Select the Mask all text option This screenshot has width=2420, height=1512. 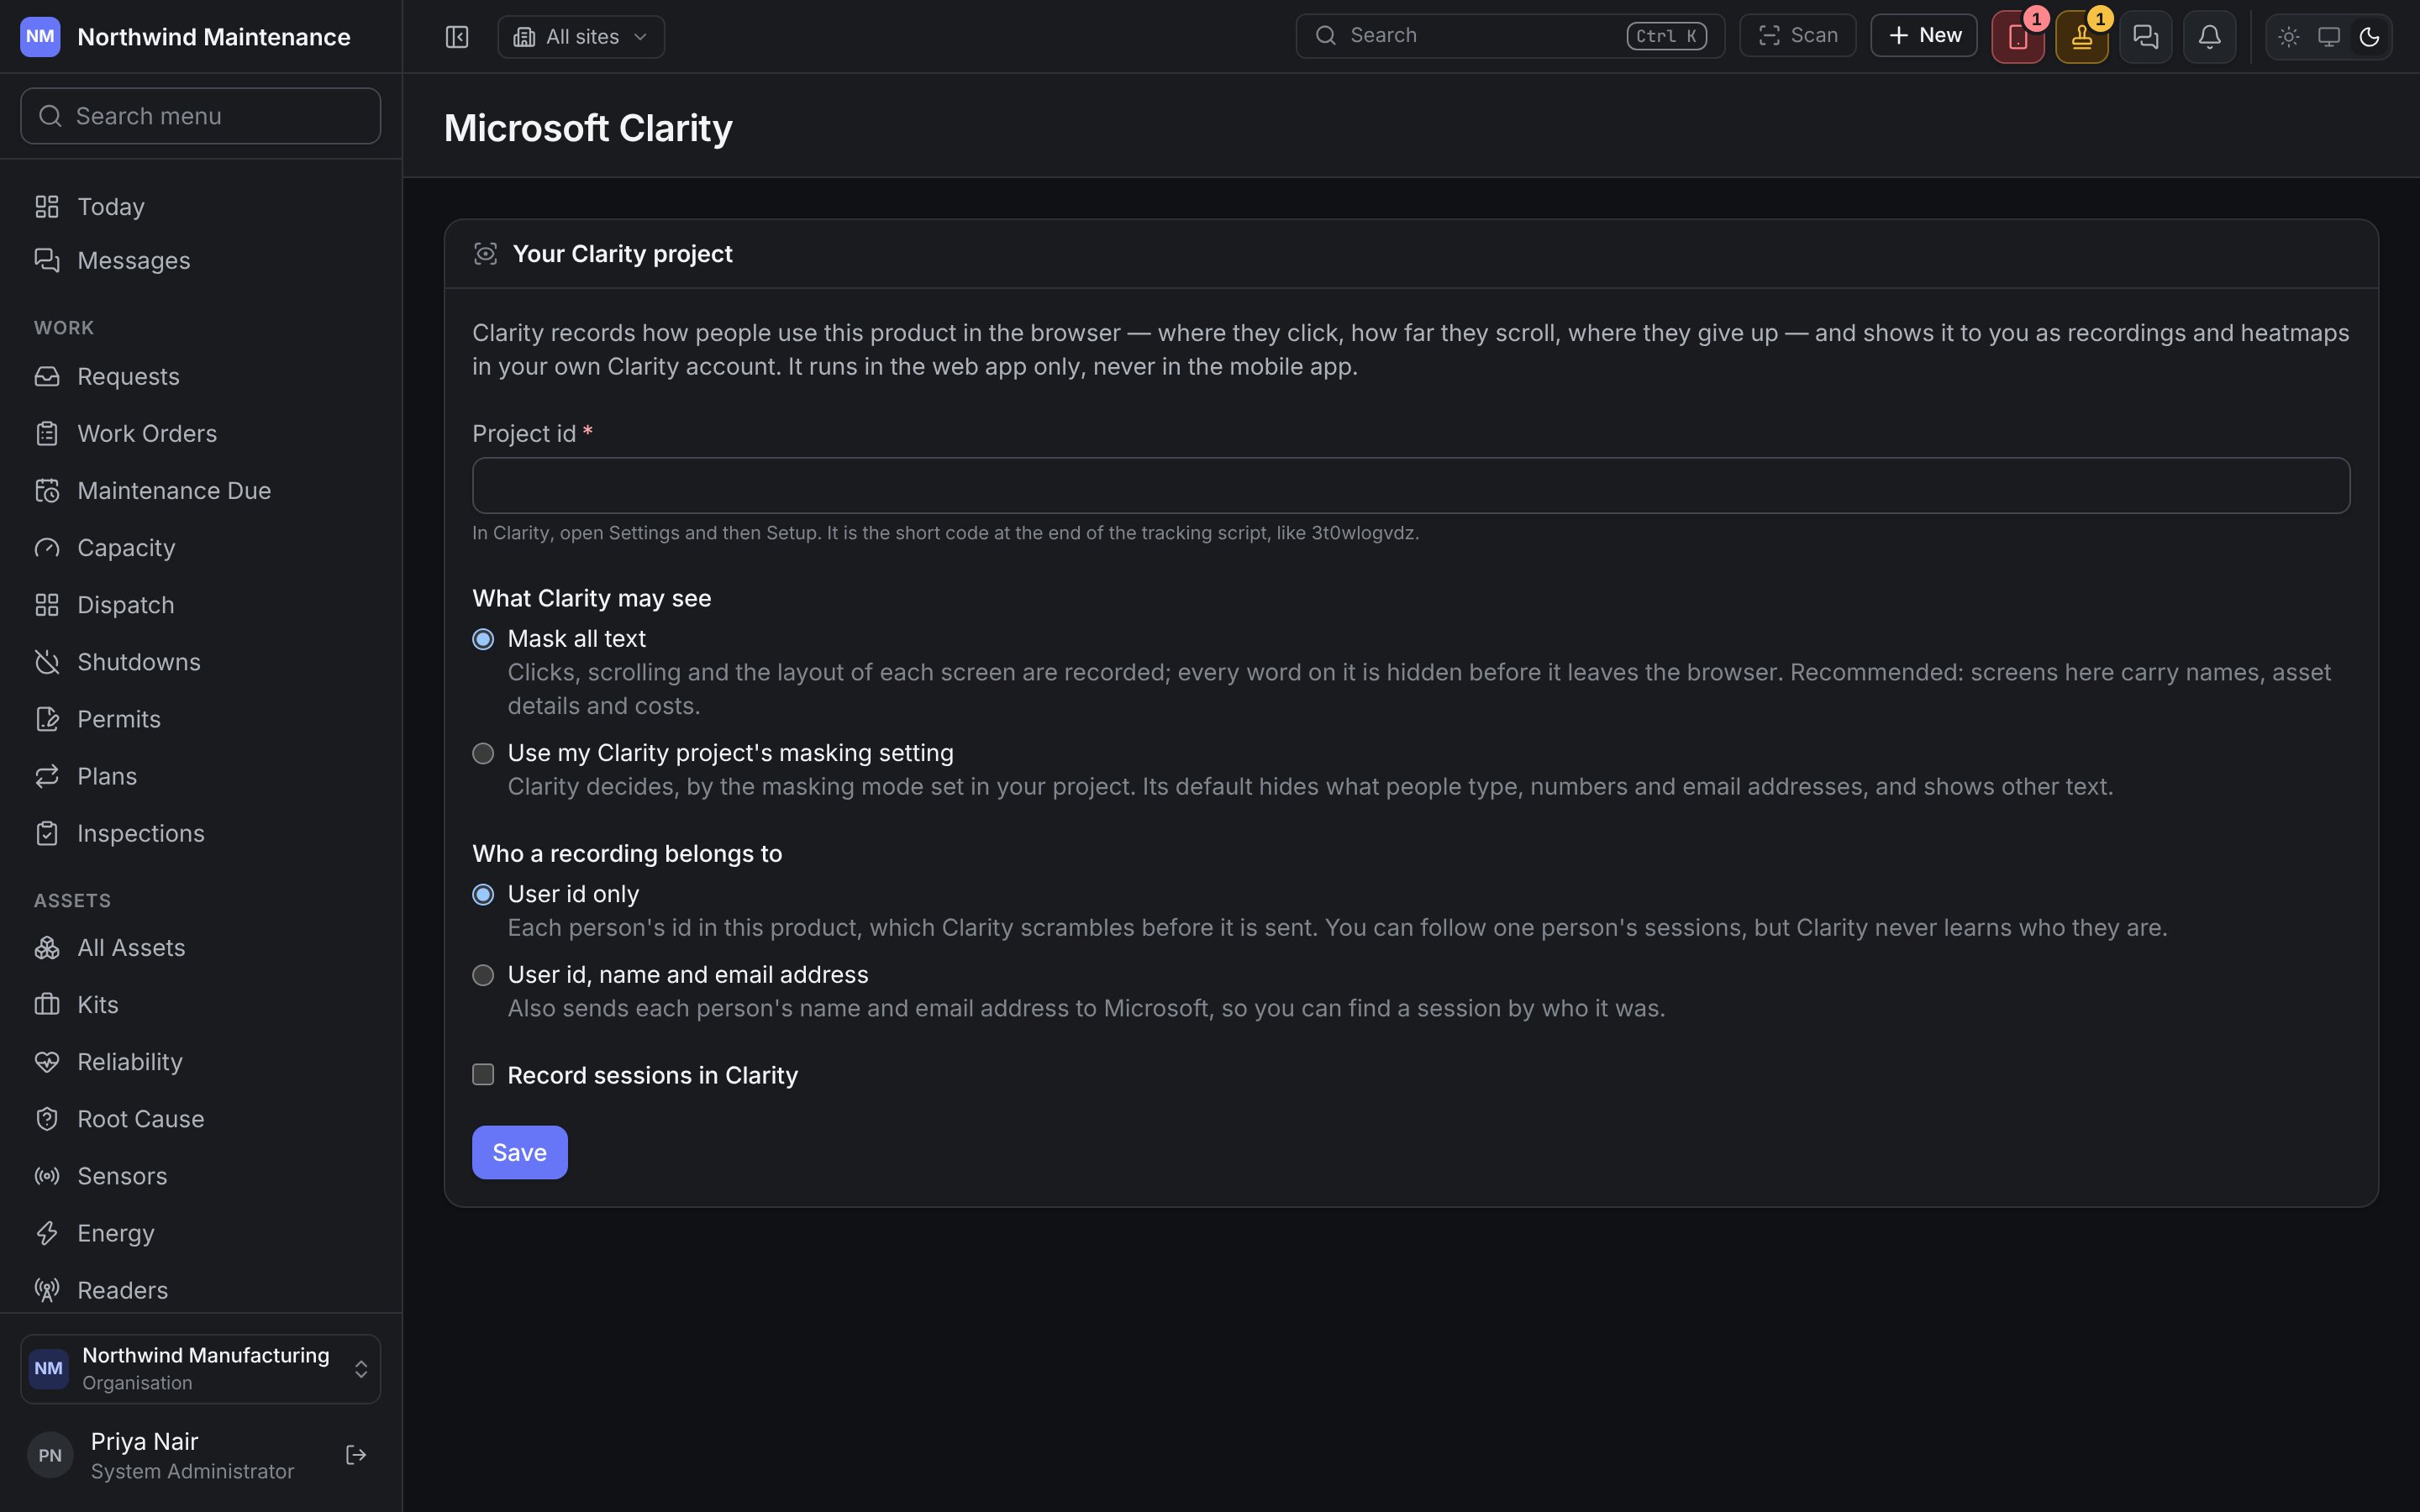[x=483, y=639]
